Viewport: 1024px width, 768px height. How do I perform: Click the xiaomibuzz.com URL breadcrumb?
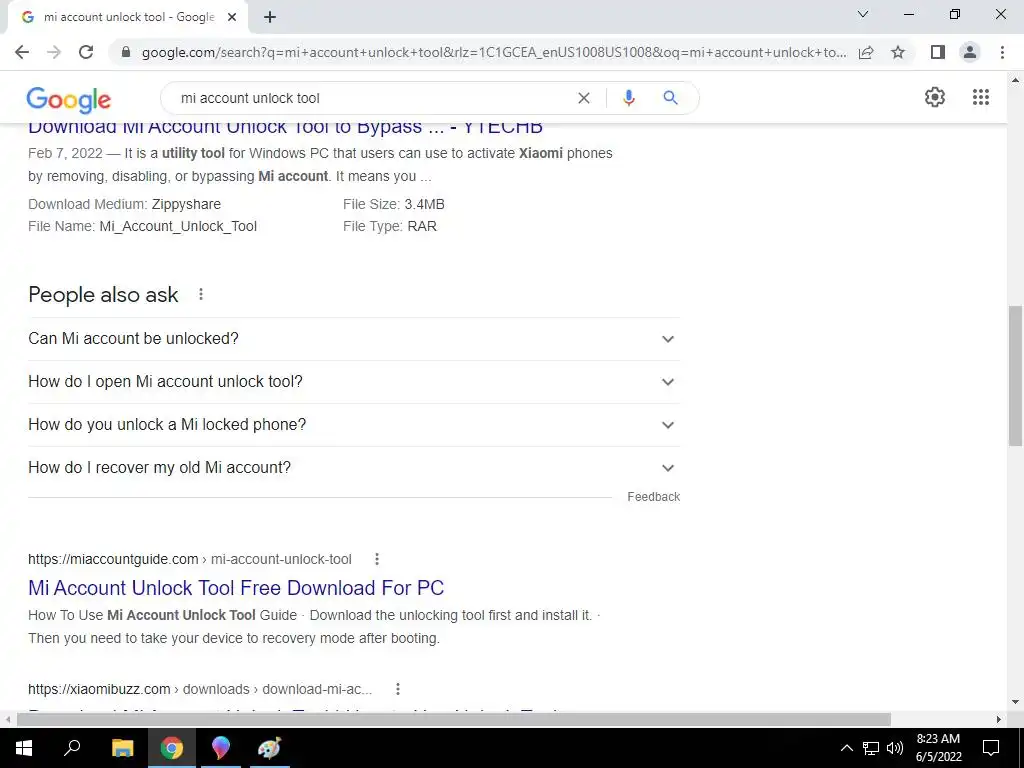click(200, 689)
